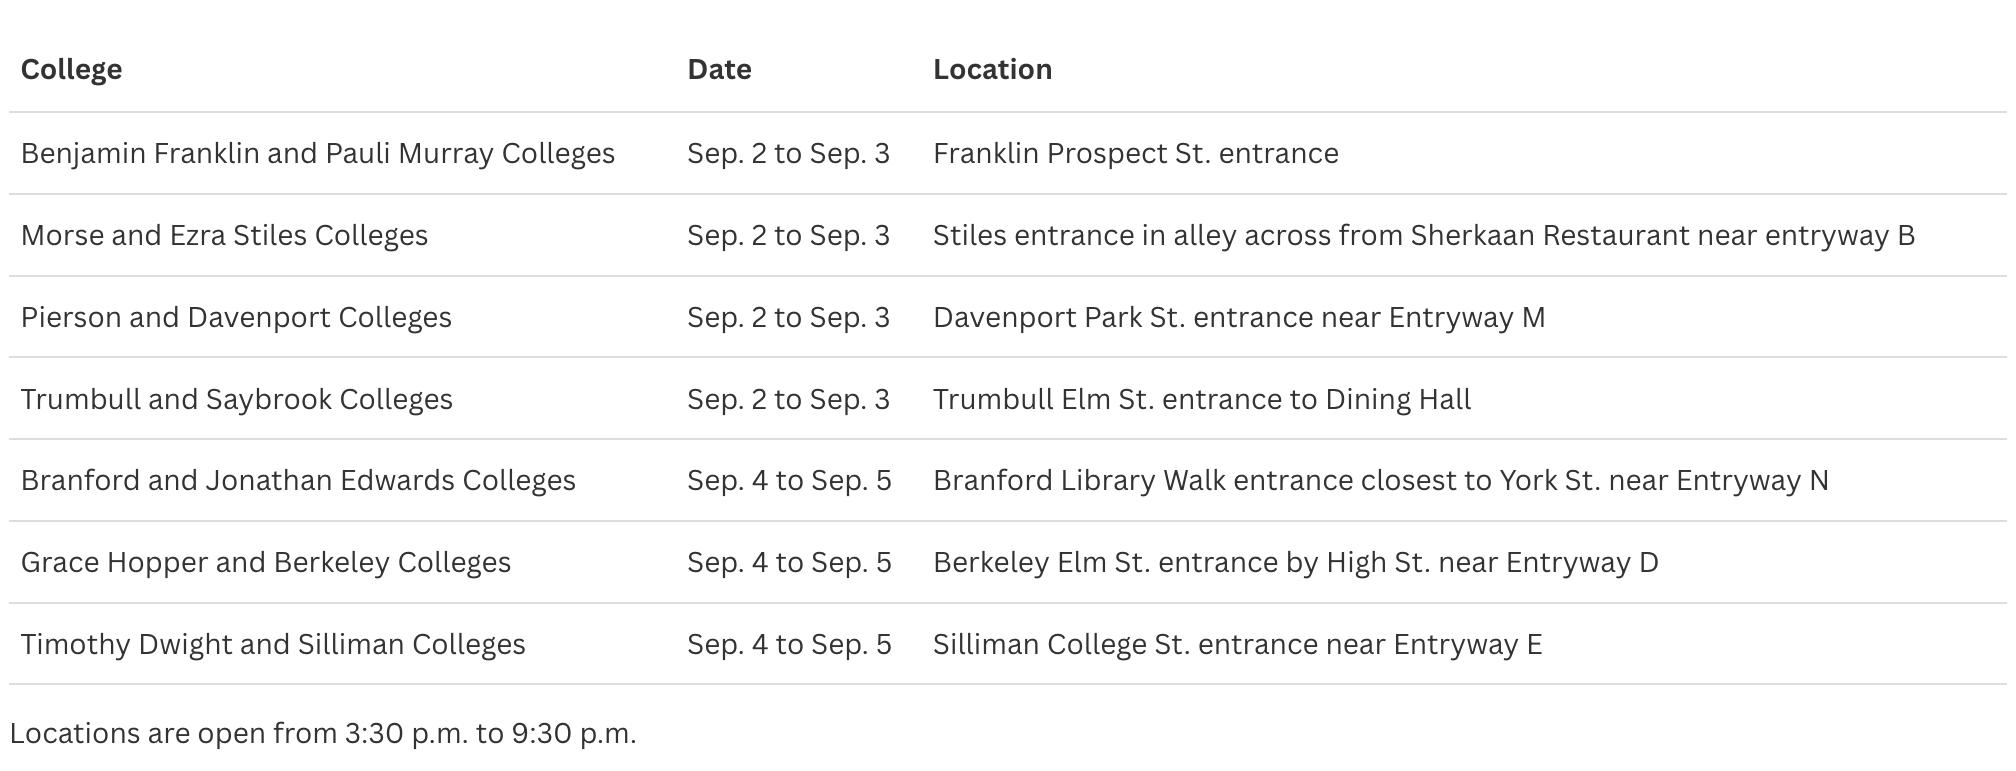
Task: Click Grace Hopper and Berkeley Colleges text
Action: [x=265, y=562]
